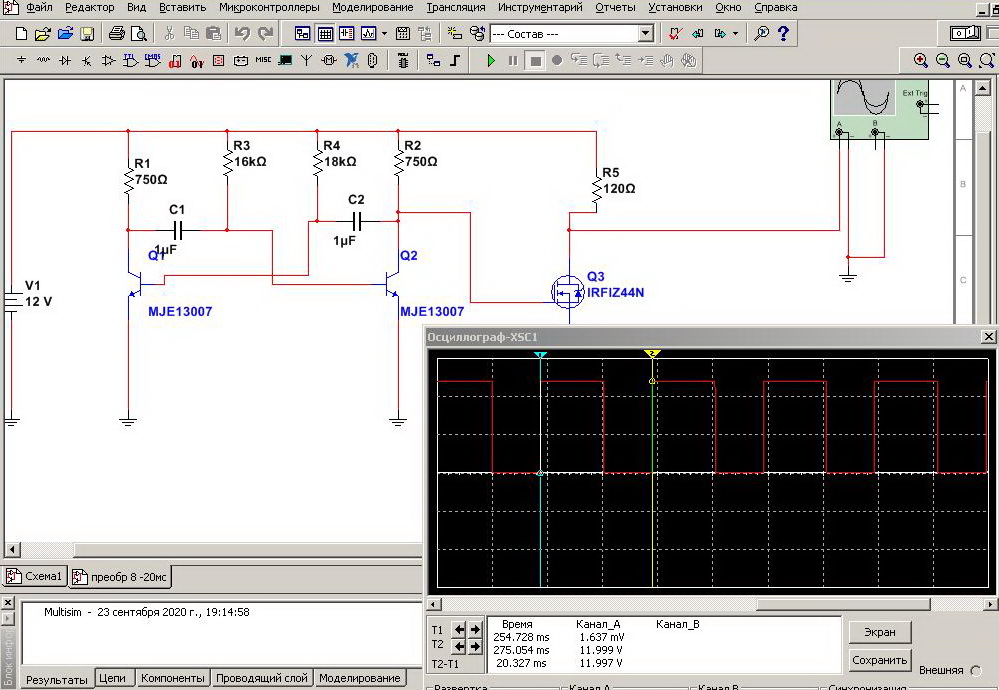Open the Состав dropdown list
Screen dimensions: 999x690
(645, 34)
